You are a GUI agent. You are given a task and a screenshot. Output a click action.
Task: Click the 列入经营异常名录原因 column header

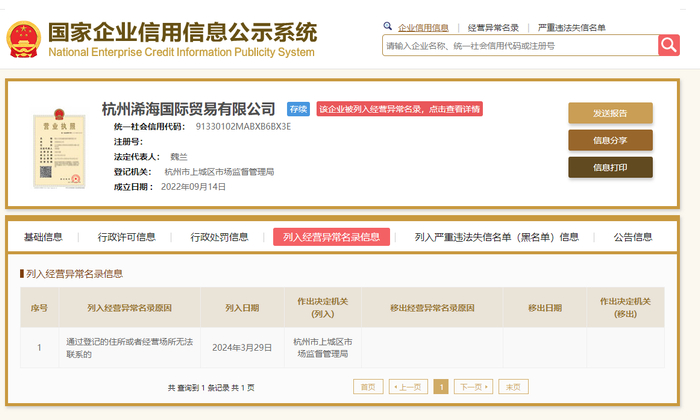(129, 308)
